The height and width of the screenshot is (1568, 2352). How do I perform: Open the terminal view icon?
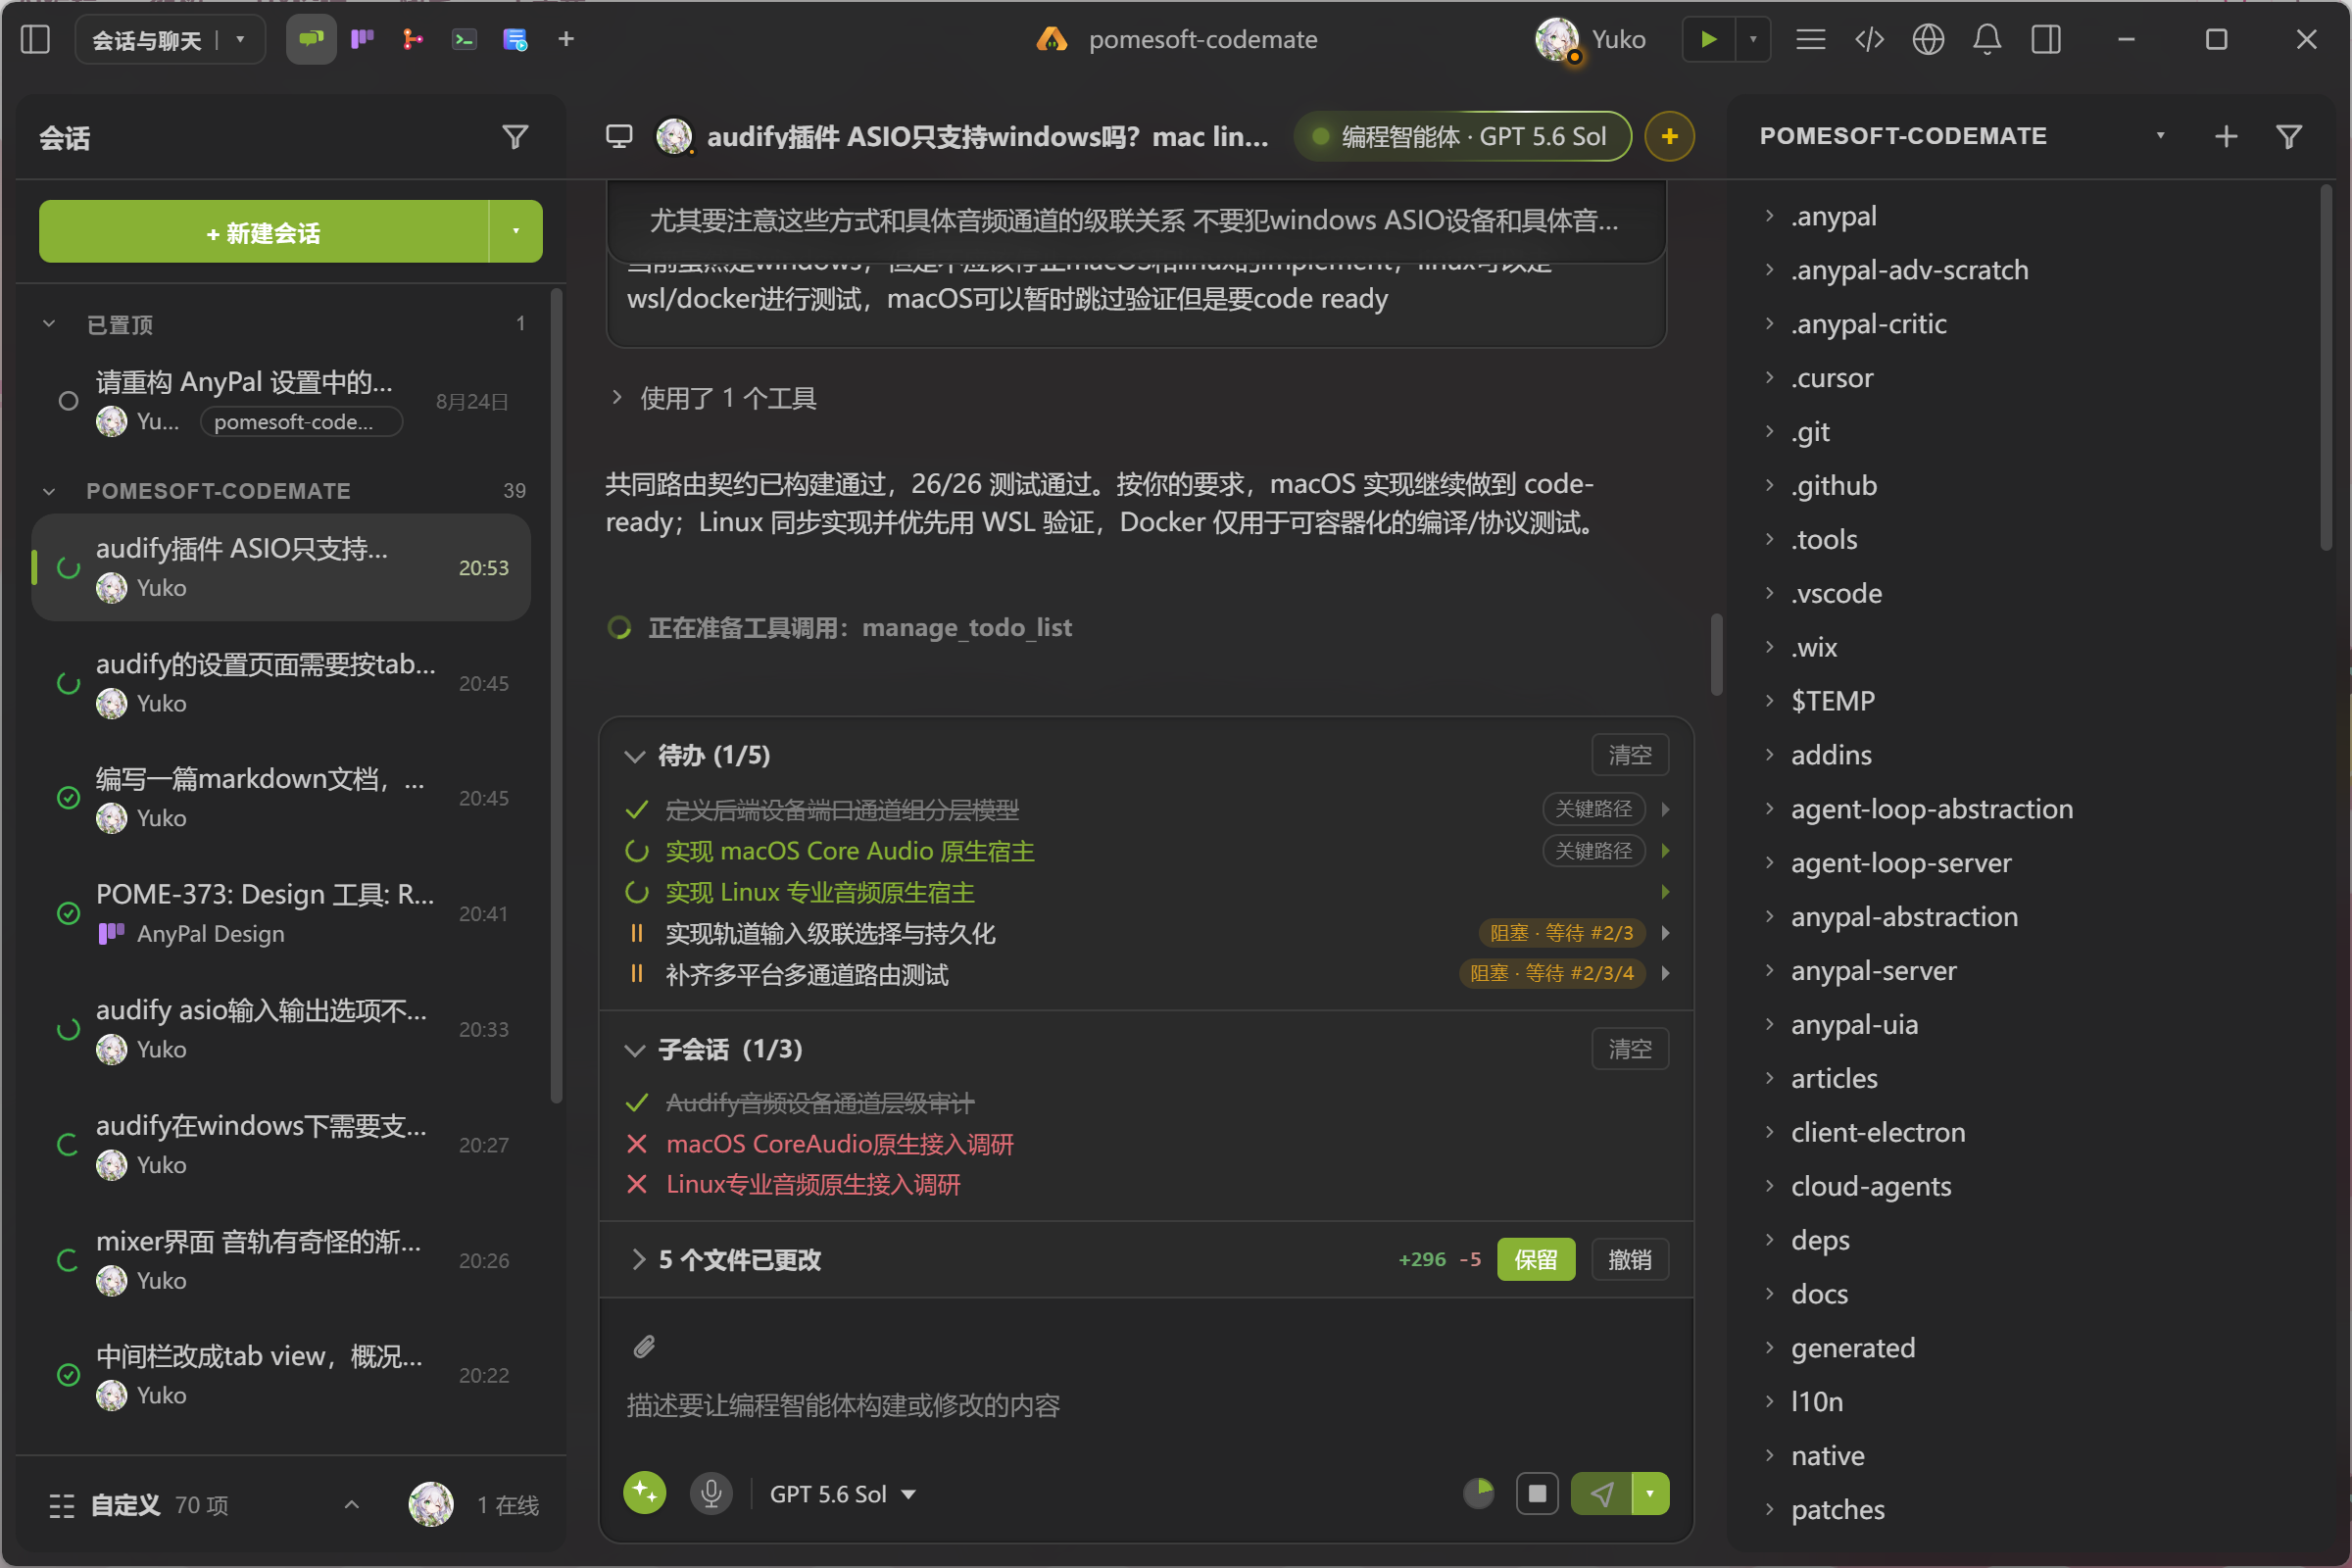click(464, 39)
